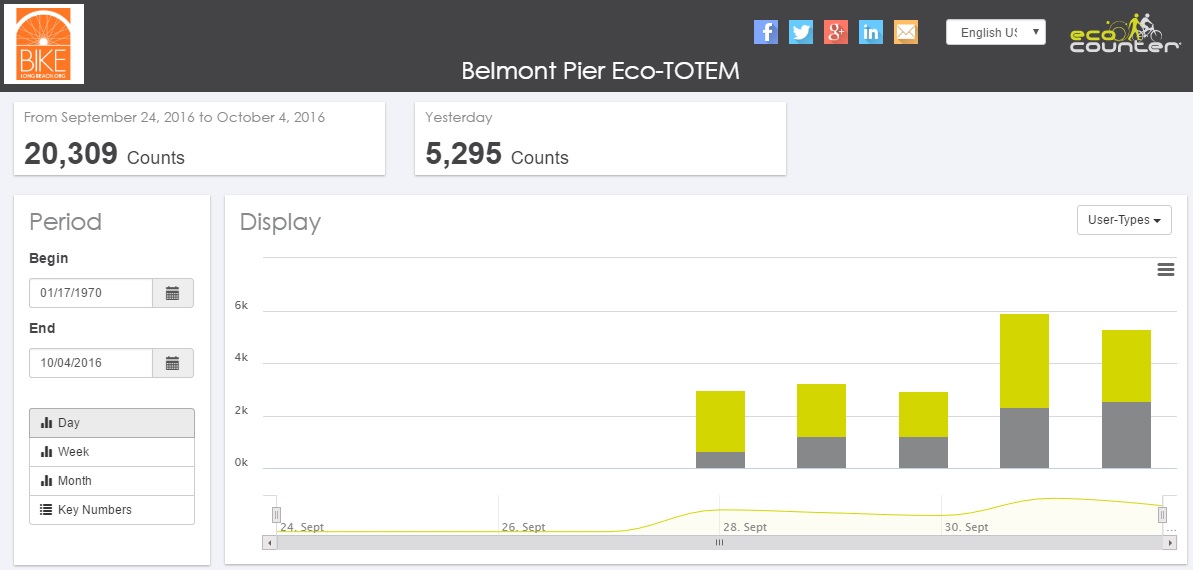Screen dimensions: 1193x570
Task: Expand the User-Types dropdown
Action: pyautogui.click(x=1123, y=220)
